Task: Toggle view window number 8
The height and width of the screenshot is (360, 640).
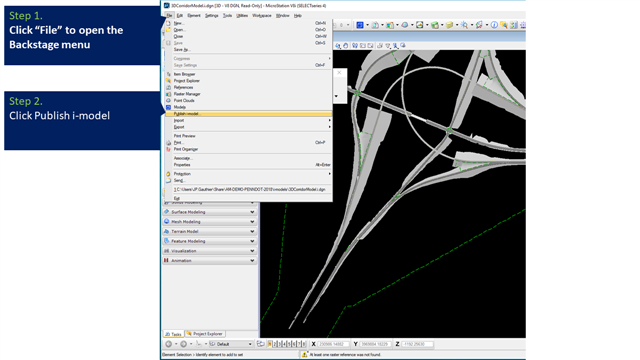Action: (x=303, y=344)
